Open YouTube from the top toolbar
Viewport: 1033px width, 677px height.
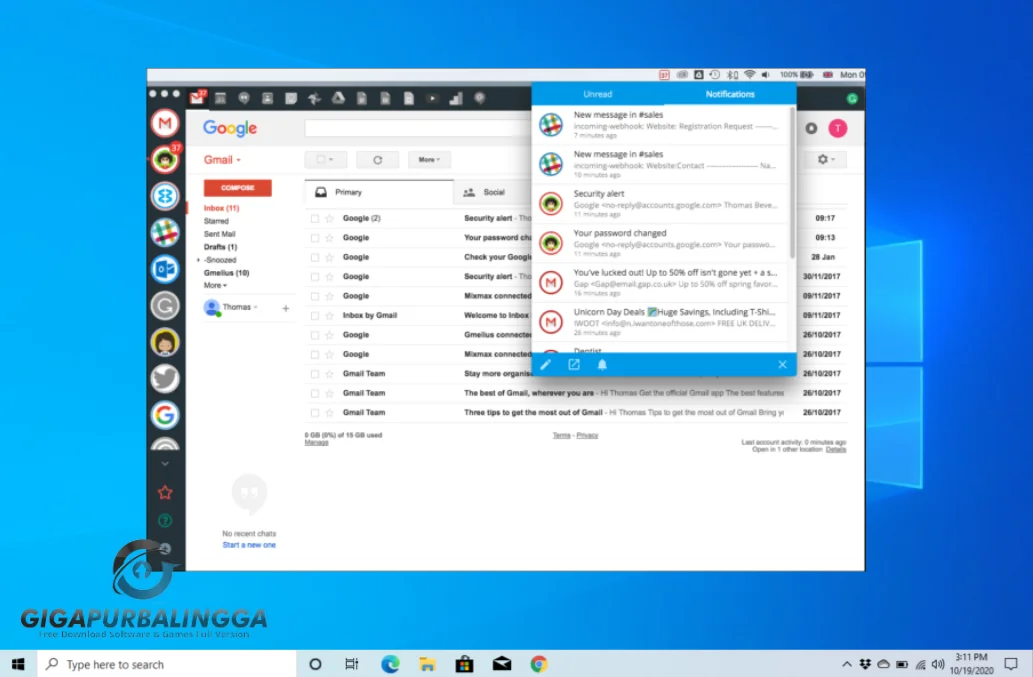pos(432,98)
